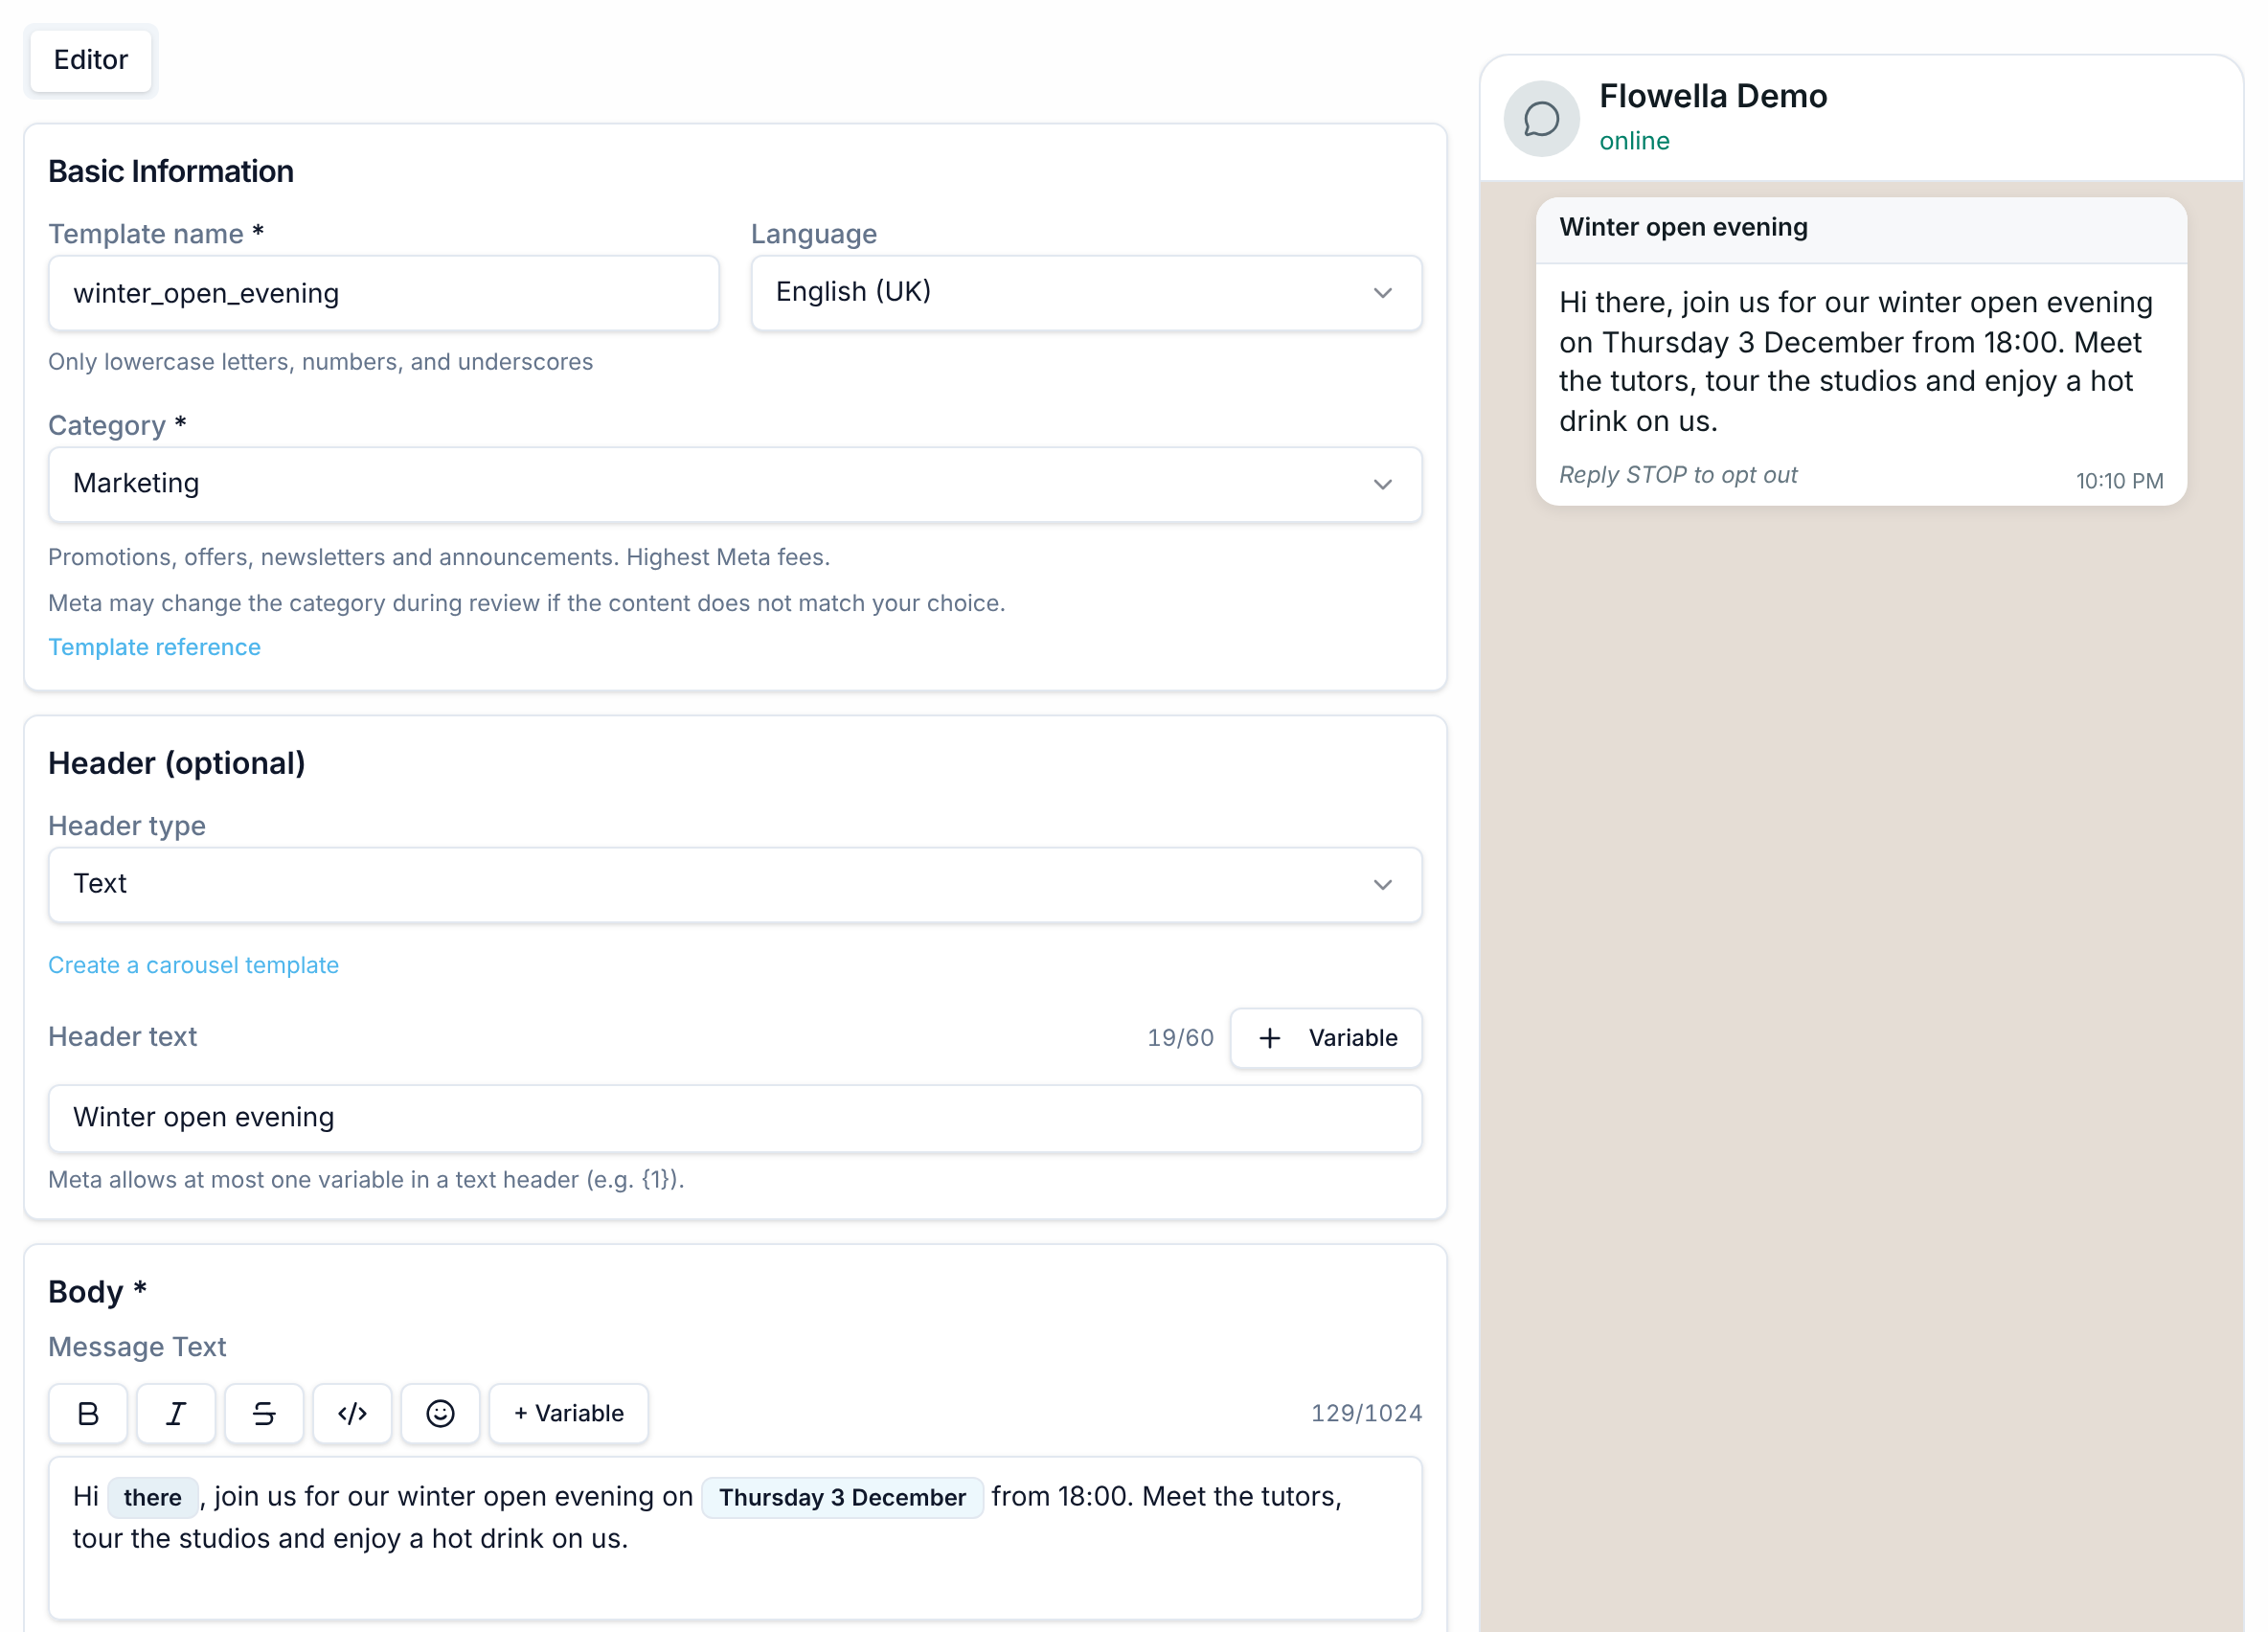Click 'Reply STOP to opt out' footer text
The height and width of the screenshot is (1632, 2268).
pyautogui.click(x=1678, y=475)
